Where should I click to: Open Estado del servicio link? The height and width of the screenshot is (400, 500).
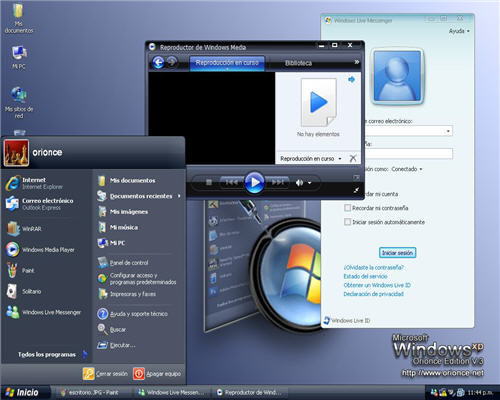click(365, 276)
